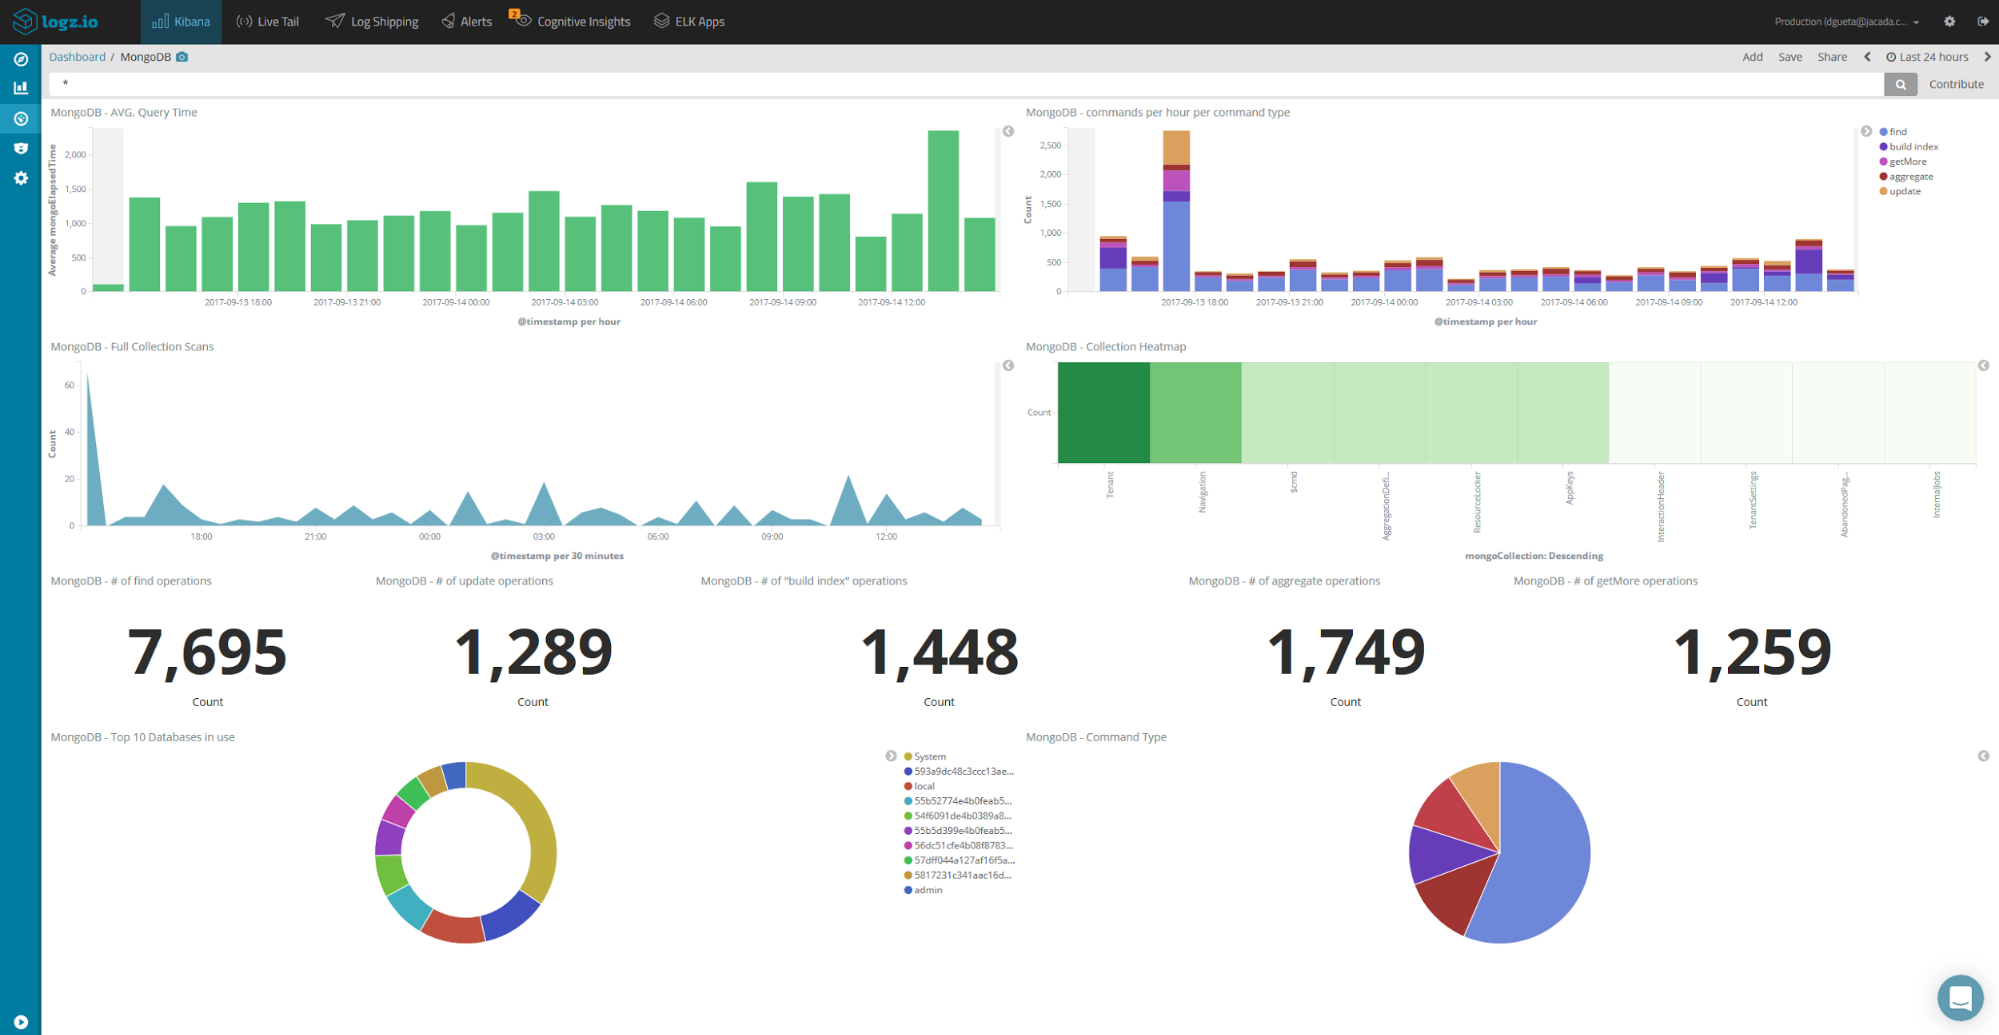1999x1035 pixels.
Task: Click Save in the dashboard toolbar
Action: (1790, 57)
